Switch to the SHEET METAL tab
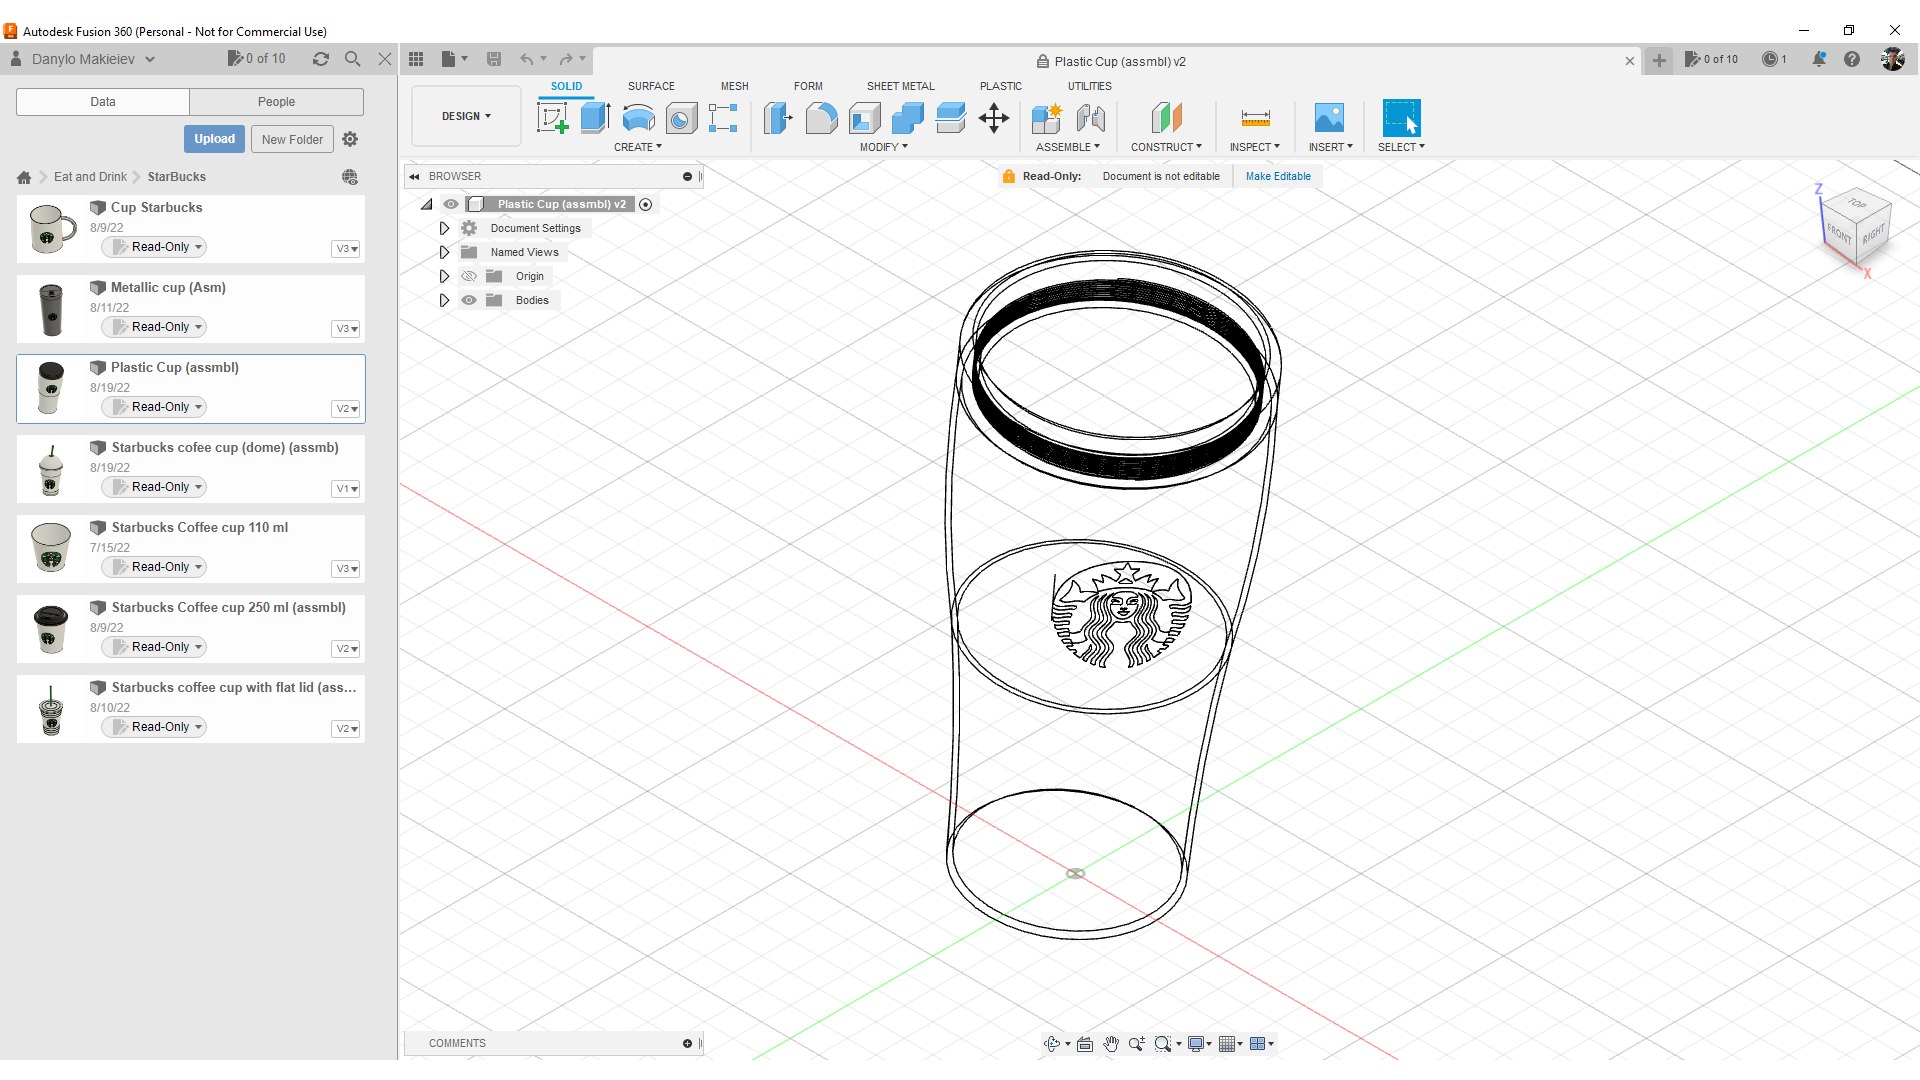Viewport: 1920px width, 1080px height. pos(900,86)
